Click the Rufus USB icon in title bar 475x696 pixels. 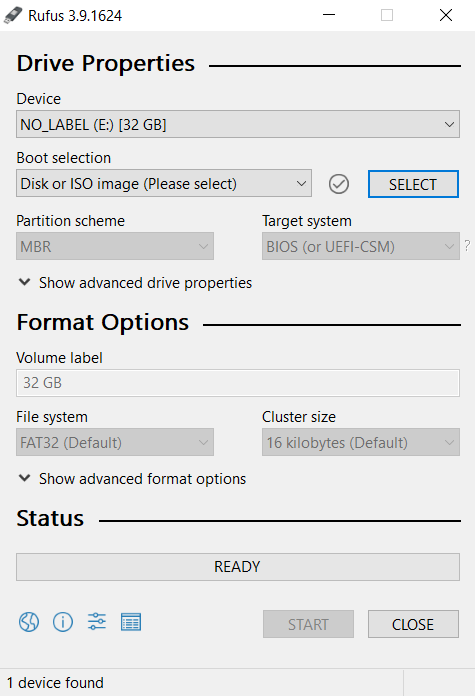[13, 16]
